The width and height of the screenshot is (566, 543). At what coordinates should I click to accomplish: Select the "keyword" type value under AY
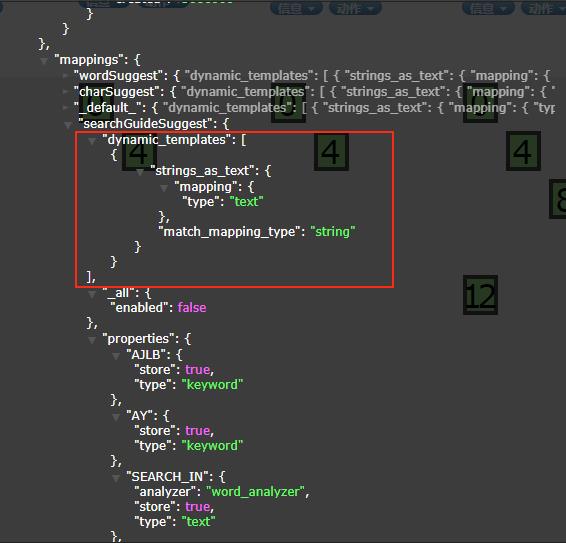212,446
